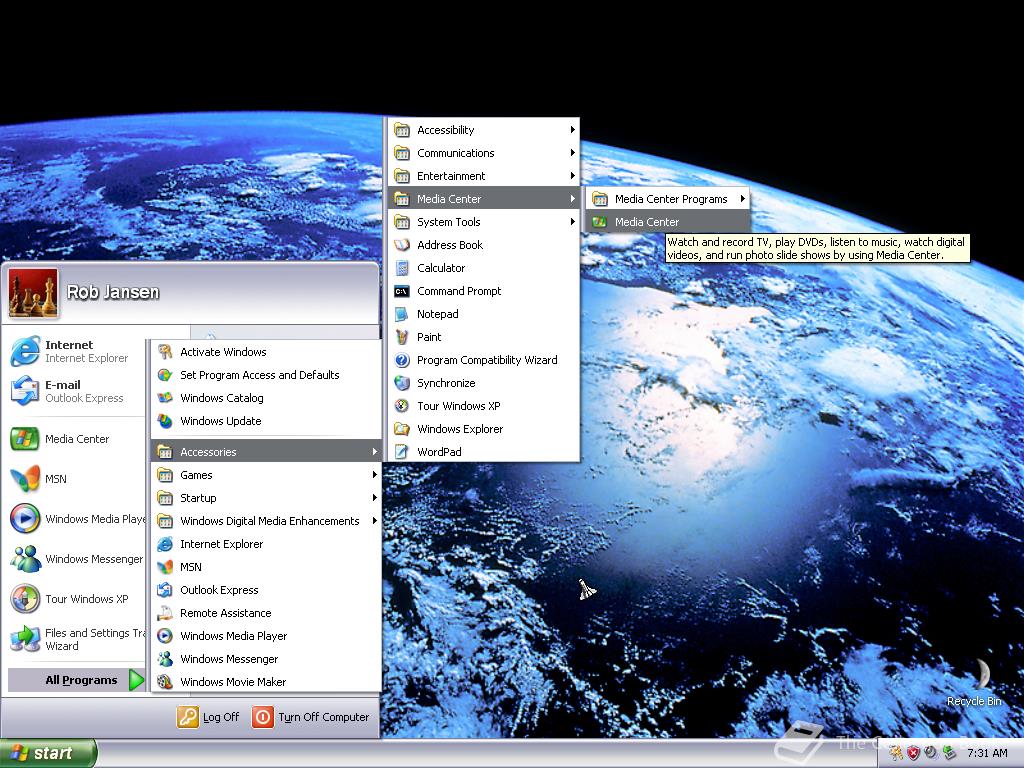Click Set Program Access and Defaults icon
The width and height of the screenshot is (1024, 768).
165,375
